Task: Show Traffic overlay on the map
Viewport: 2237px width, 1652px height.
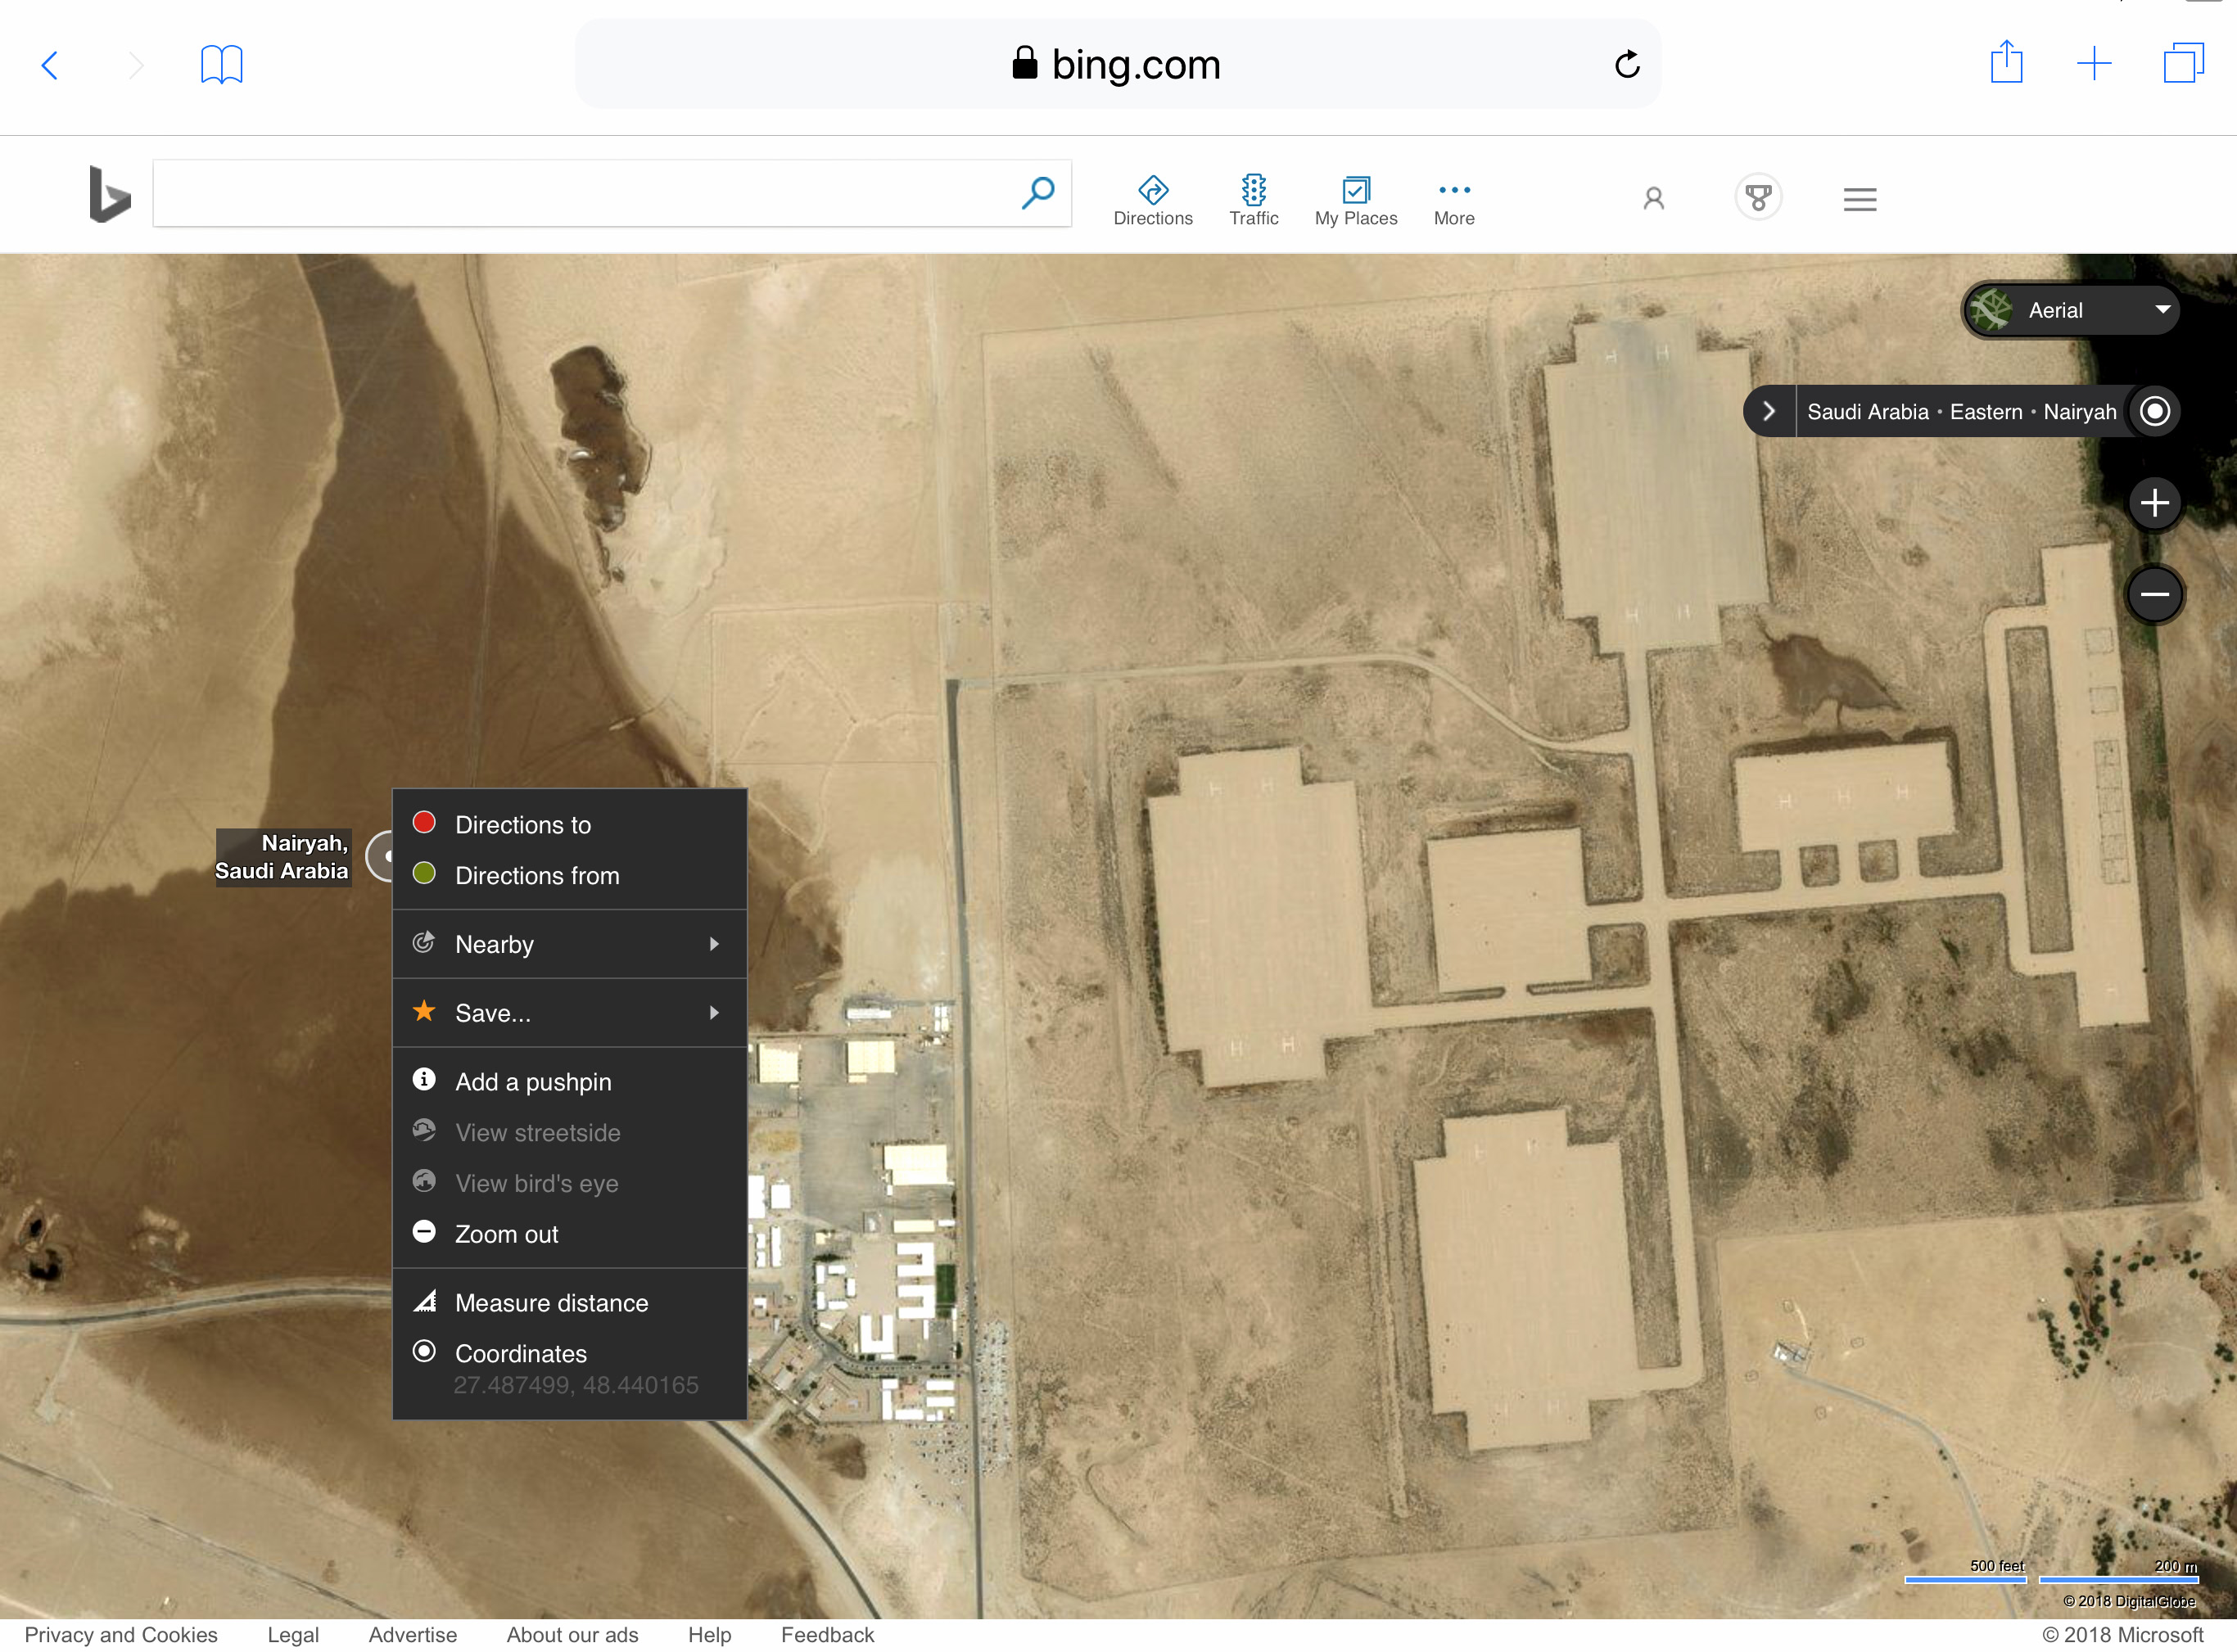Action: (1253, 200)
